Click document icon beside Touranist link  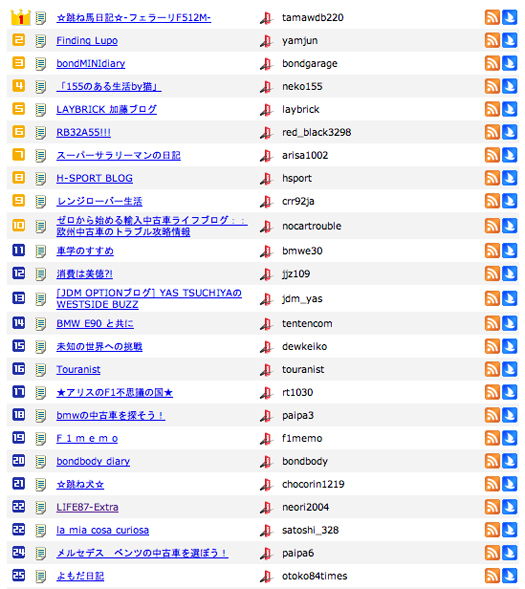point(41,370)
